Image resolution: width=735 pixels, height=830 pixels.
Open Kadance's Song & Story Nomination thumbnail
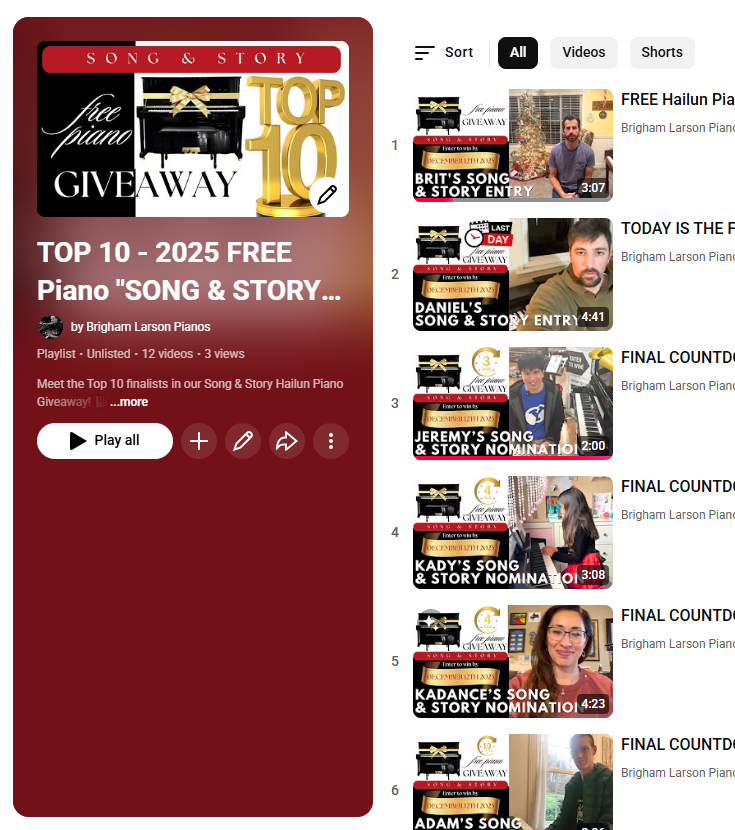513,661
